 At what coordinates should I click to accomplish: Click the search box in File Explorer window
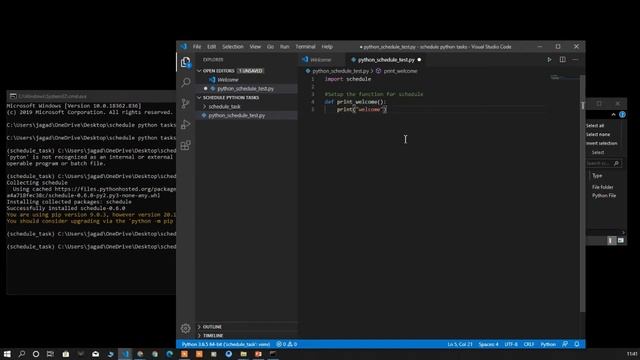[604, 163]
